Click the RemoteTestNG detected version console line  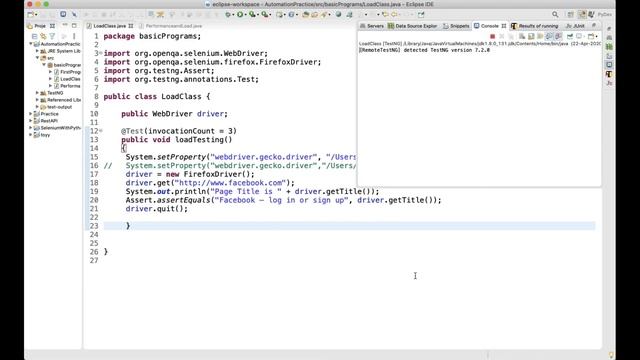pyautogui.click(x=424, y=50)
